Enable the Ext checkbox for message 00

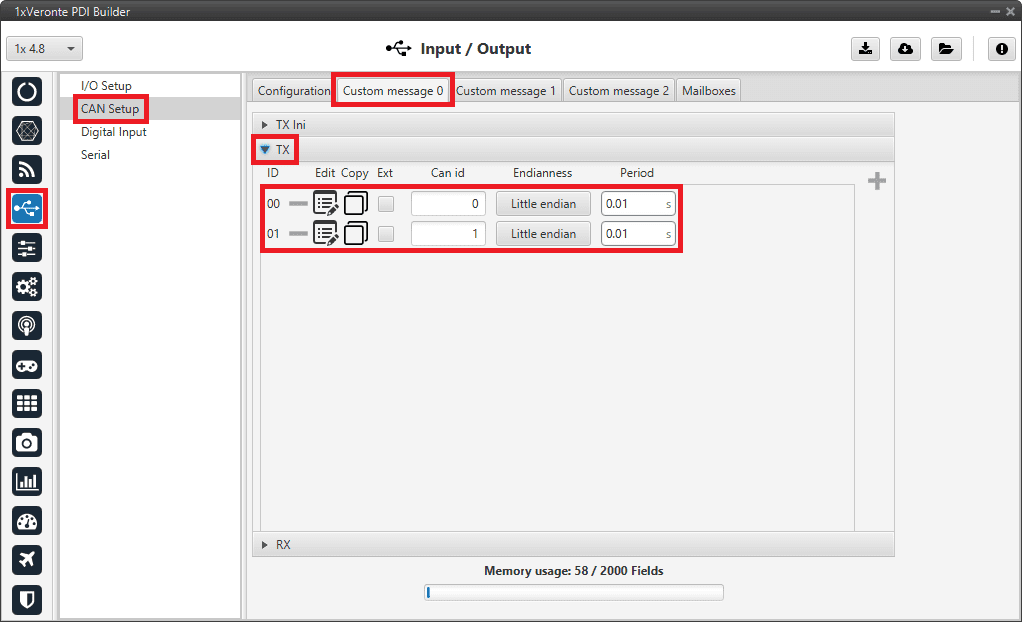pyautogui.click(x=385, y=204)
